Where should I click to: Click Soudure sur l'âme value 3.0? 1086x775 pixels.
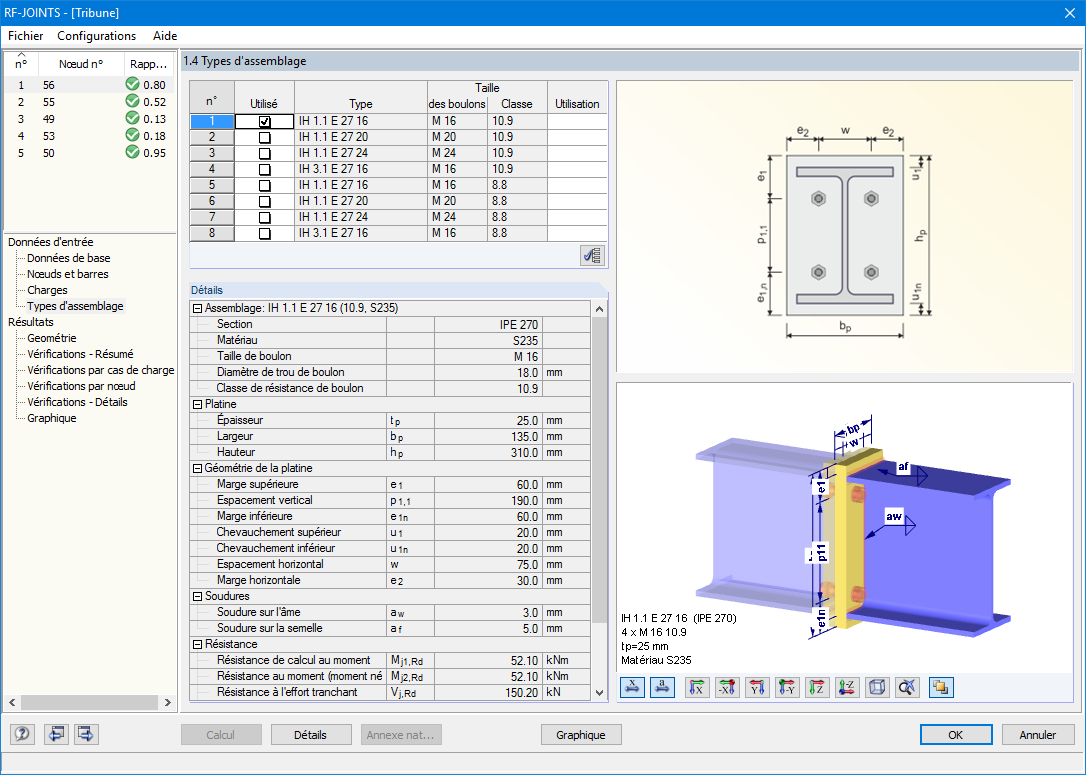point(488,612)
